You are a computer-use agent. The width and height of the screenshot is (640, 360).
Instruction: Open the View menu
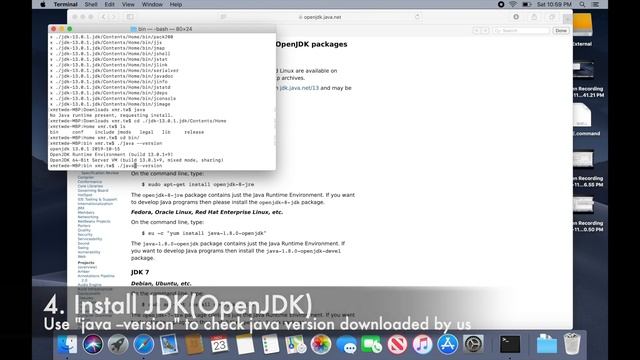pyautogui.click(x=128, y=4)
